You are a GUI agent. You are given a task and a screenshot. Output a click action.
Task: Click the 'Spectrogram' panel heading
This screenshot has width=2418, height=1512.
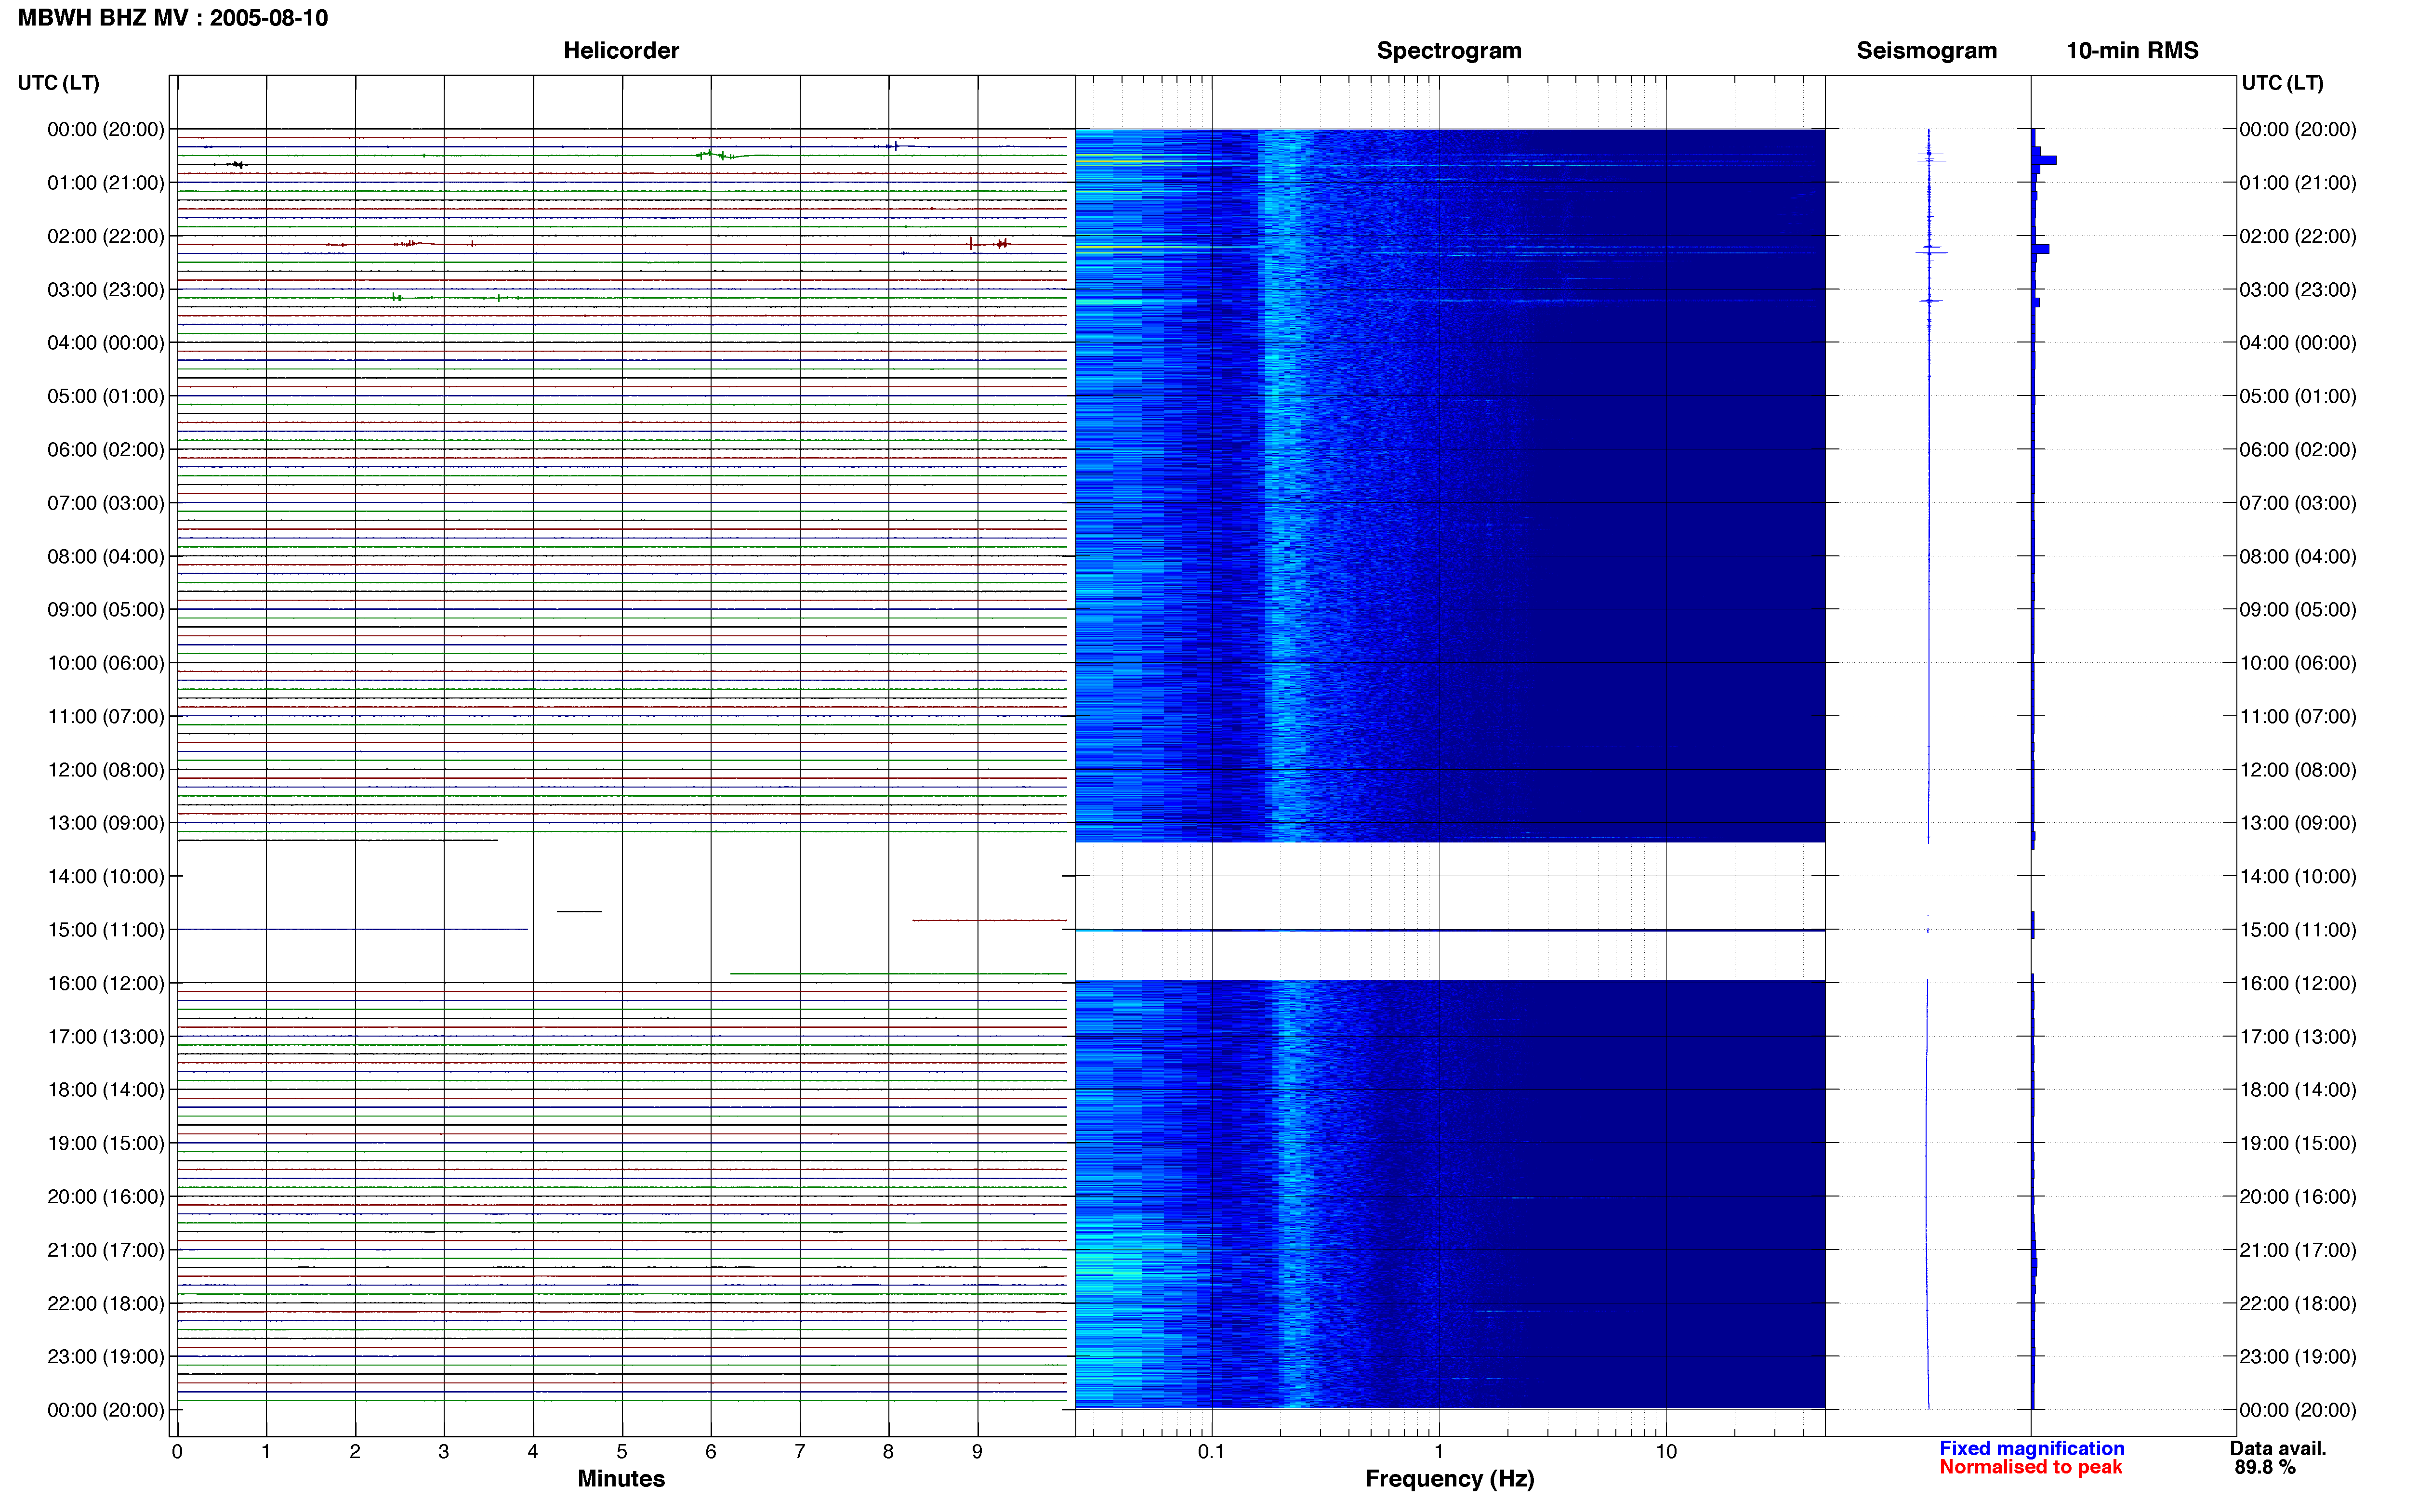[x=1449, y=51]
